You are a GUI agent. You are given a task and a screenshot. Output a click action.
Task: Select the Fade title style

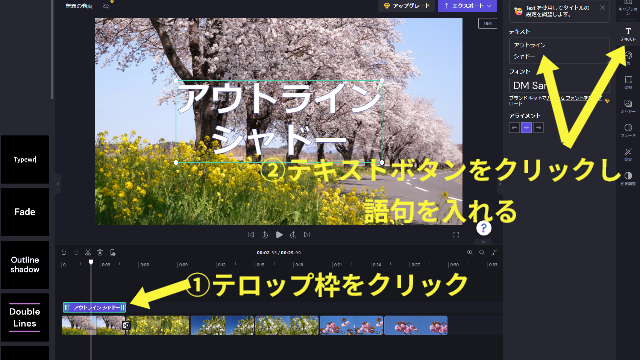coord(25,212)
